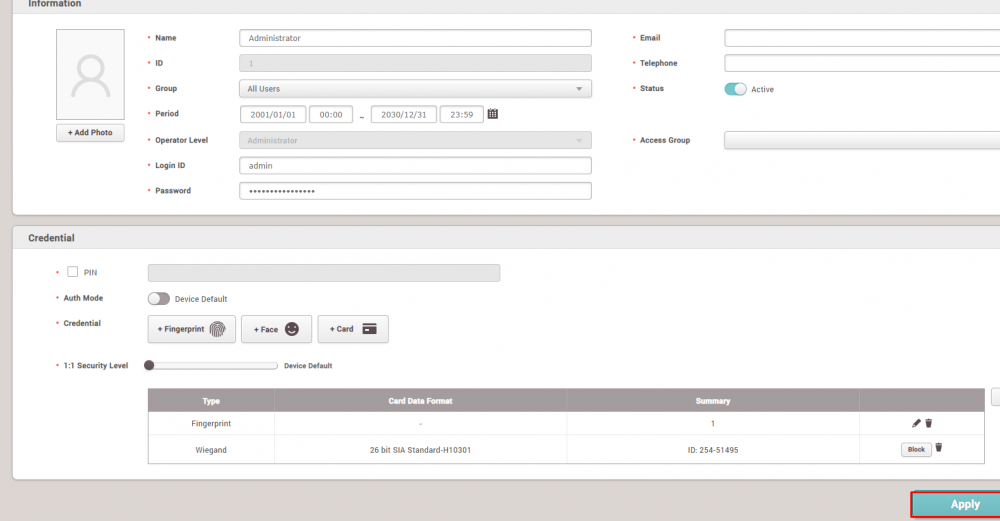Click the Add Photo button
Viewport: 1000px width, 521px height.
pyautogui.click(x=90, y=133)
